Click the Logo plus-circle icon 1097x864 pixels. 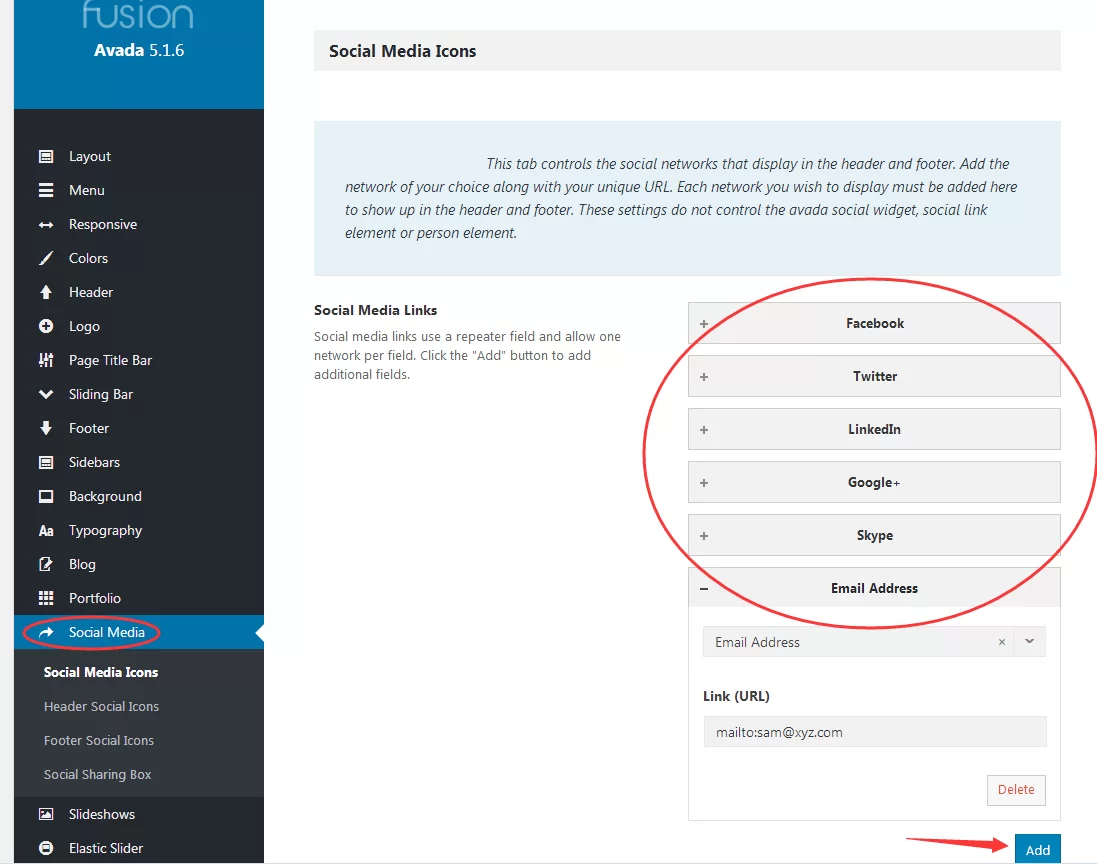46,326
